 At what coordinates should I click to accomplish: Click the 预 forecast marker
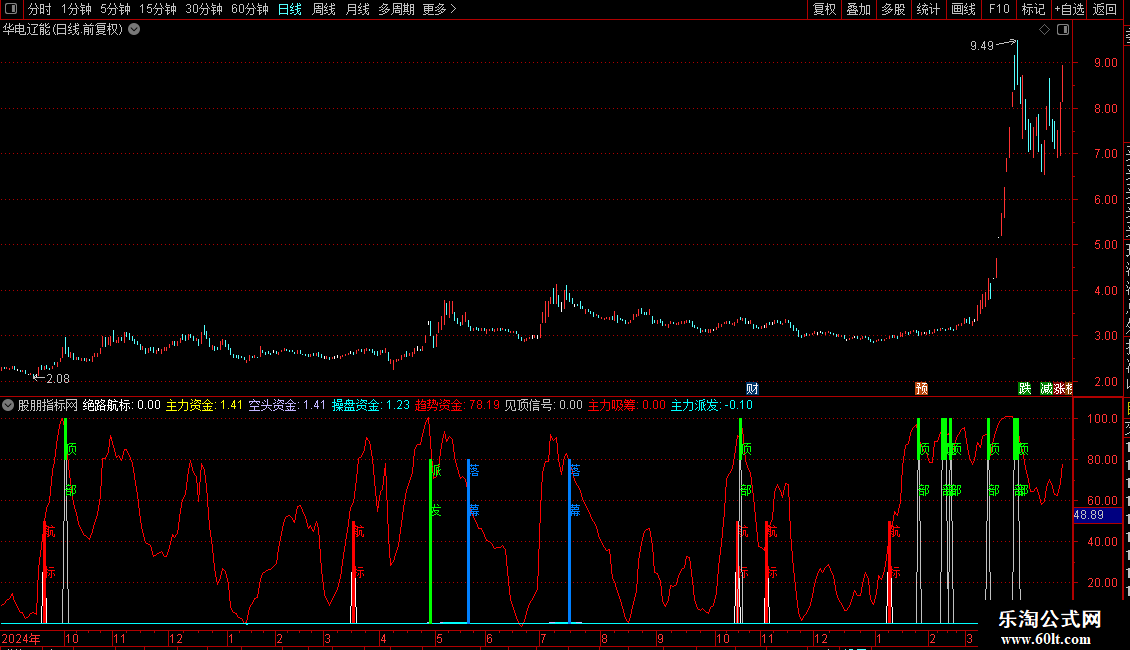921,388
